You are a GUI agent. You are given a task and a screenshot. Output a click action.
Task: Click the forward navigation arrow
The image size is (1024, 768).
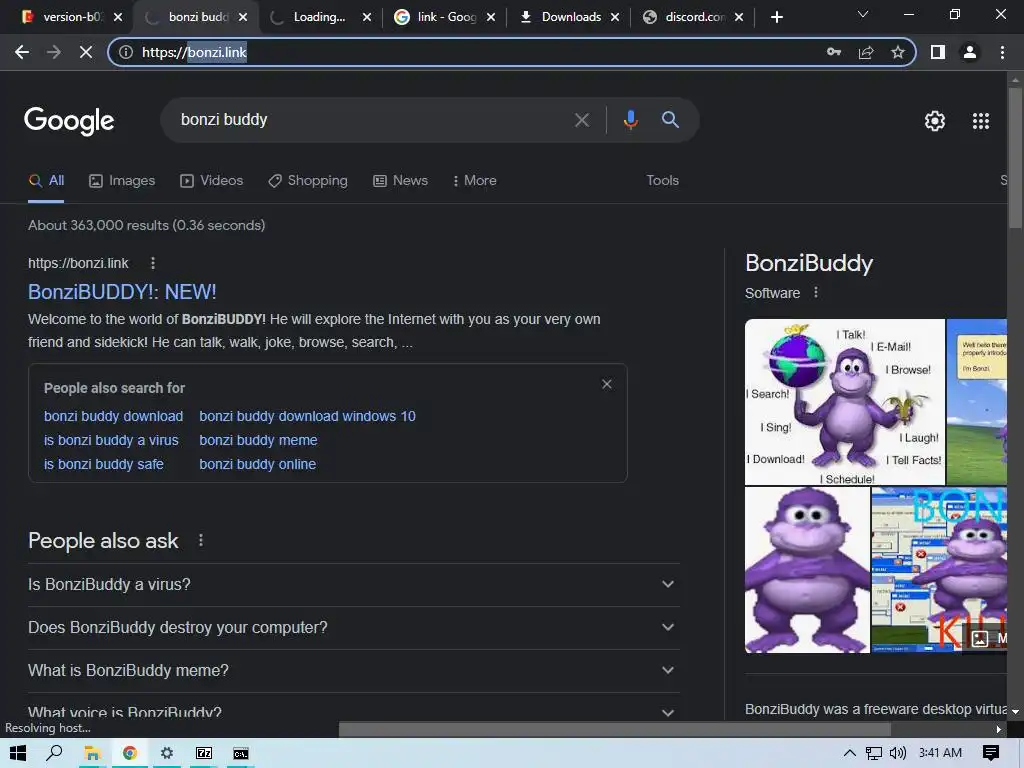tap(54, 52)
